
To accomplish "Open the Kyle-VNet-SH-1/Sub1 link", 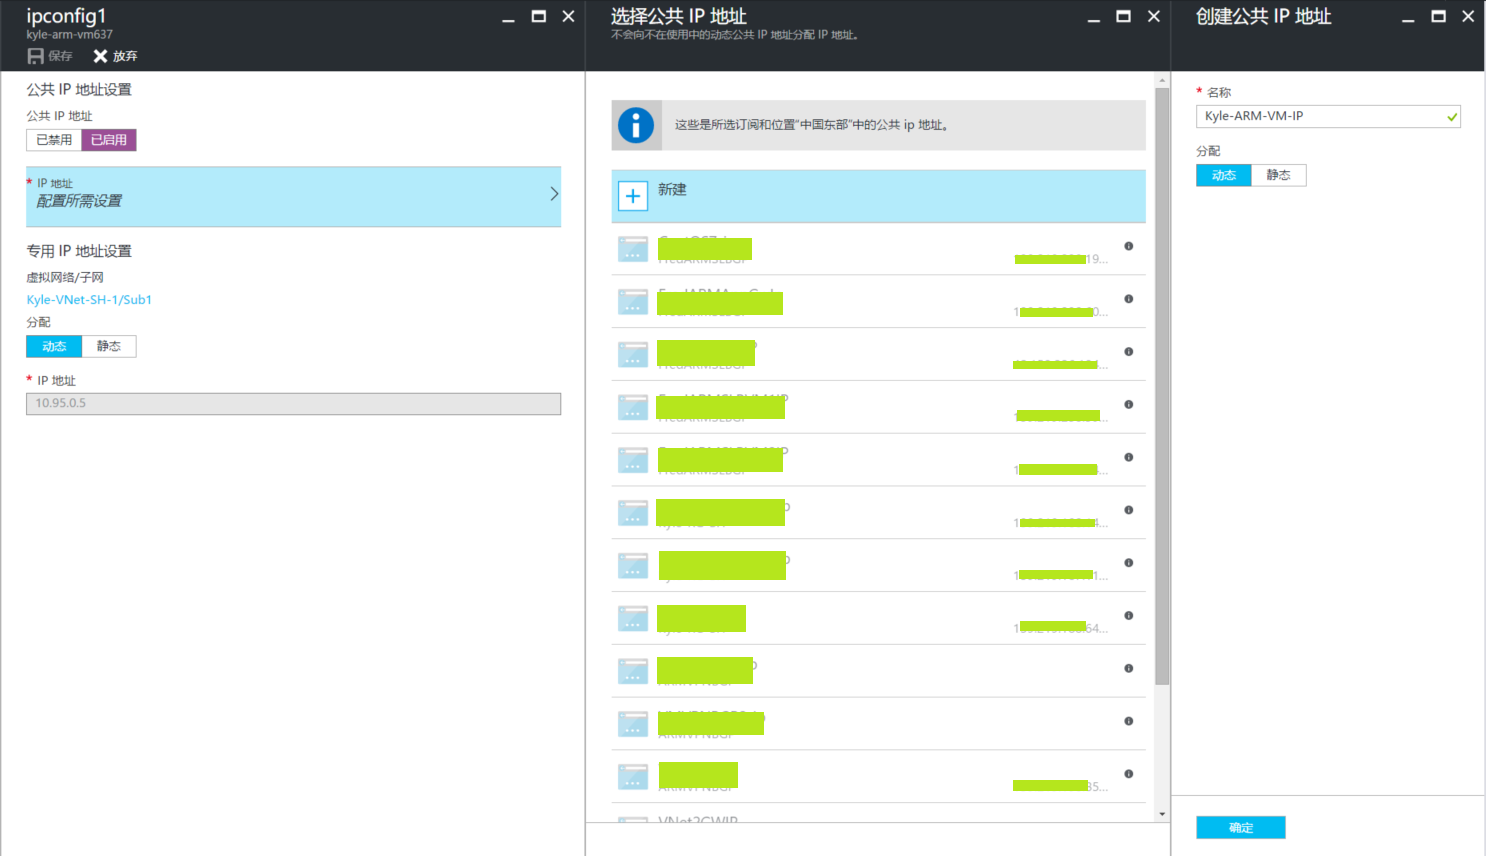I will click(x=89, y=299).
